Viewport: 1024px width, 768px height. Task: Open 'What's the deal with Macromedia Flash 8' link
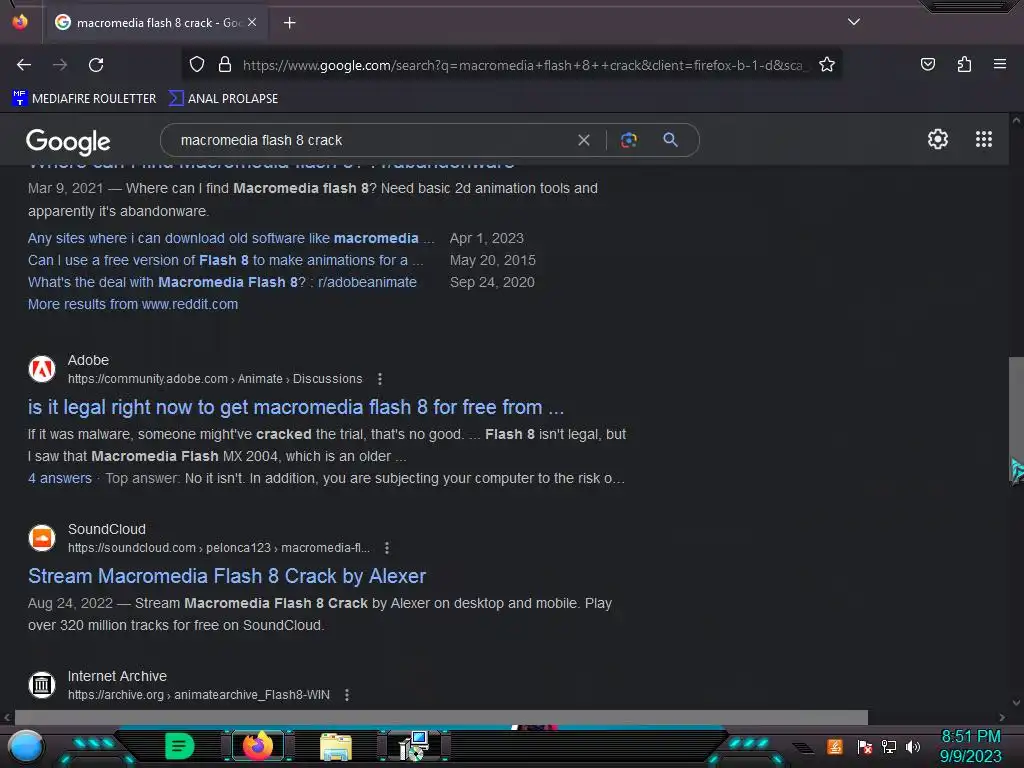(x=222, y=282)
